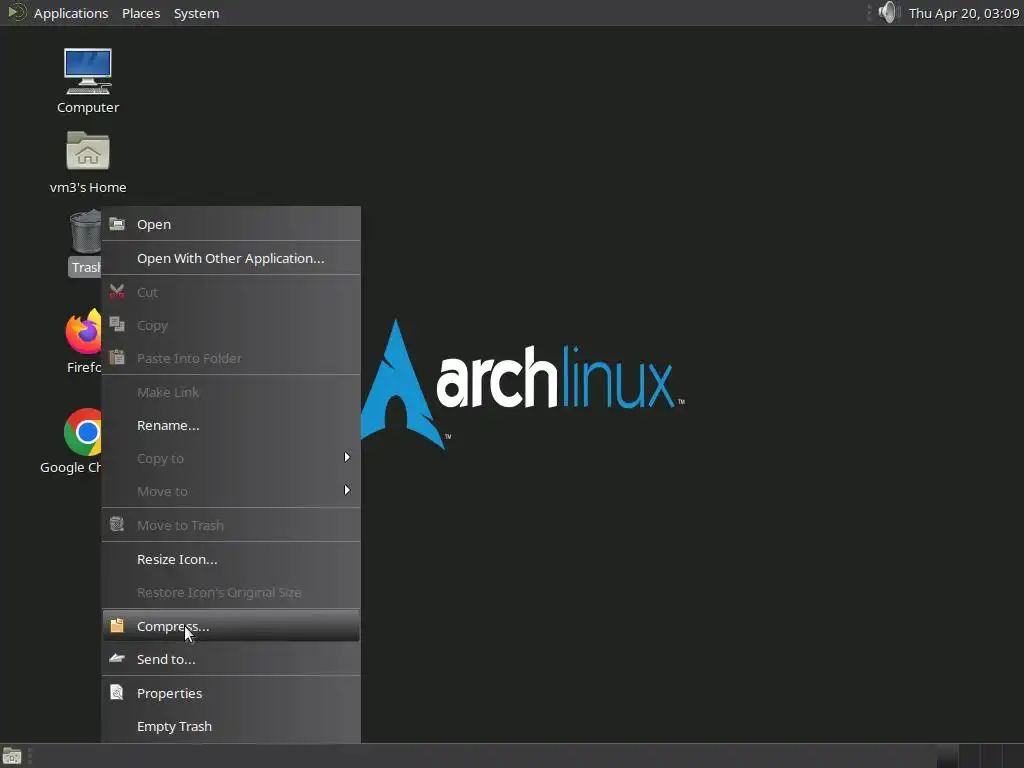Open the Applications menu

(71, 13)
